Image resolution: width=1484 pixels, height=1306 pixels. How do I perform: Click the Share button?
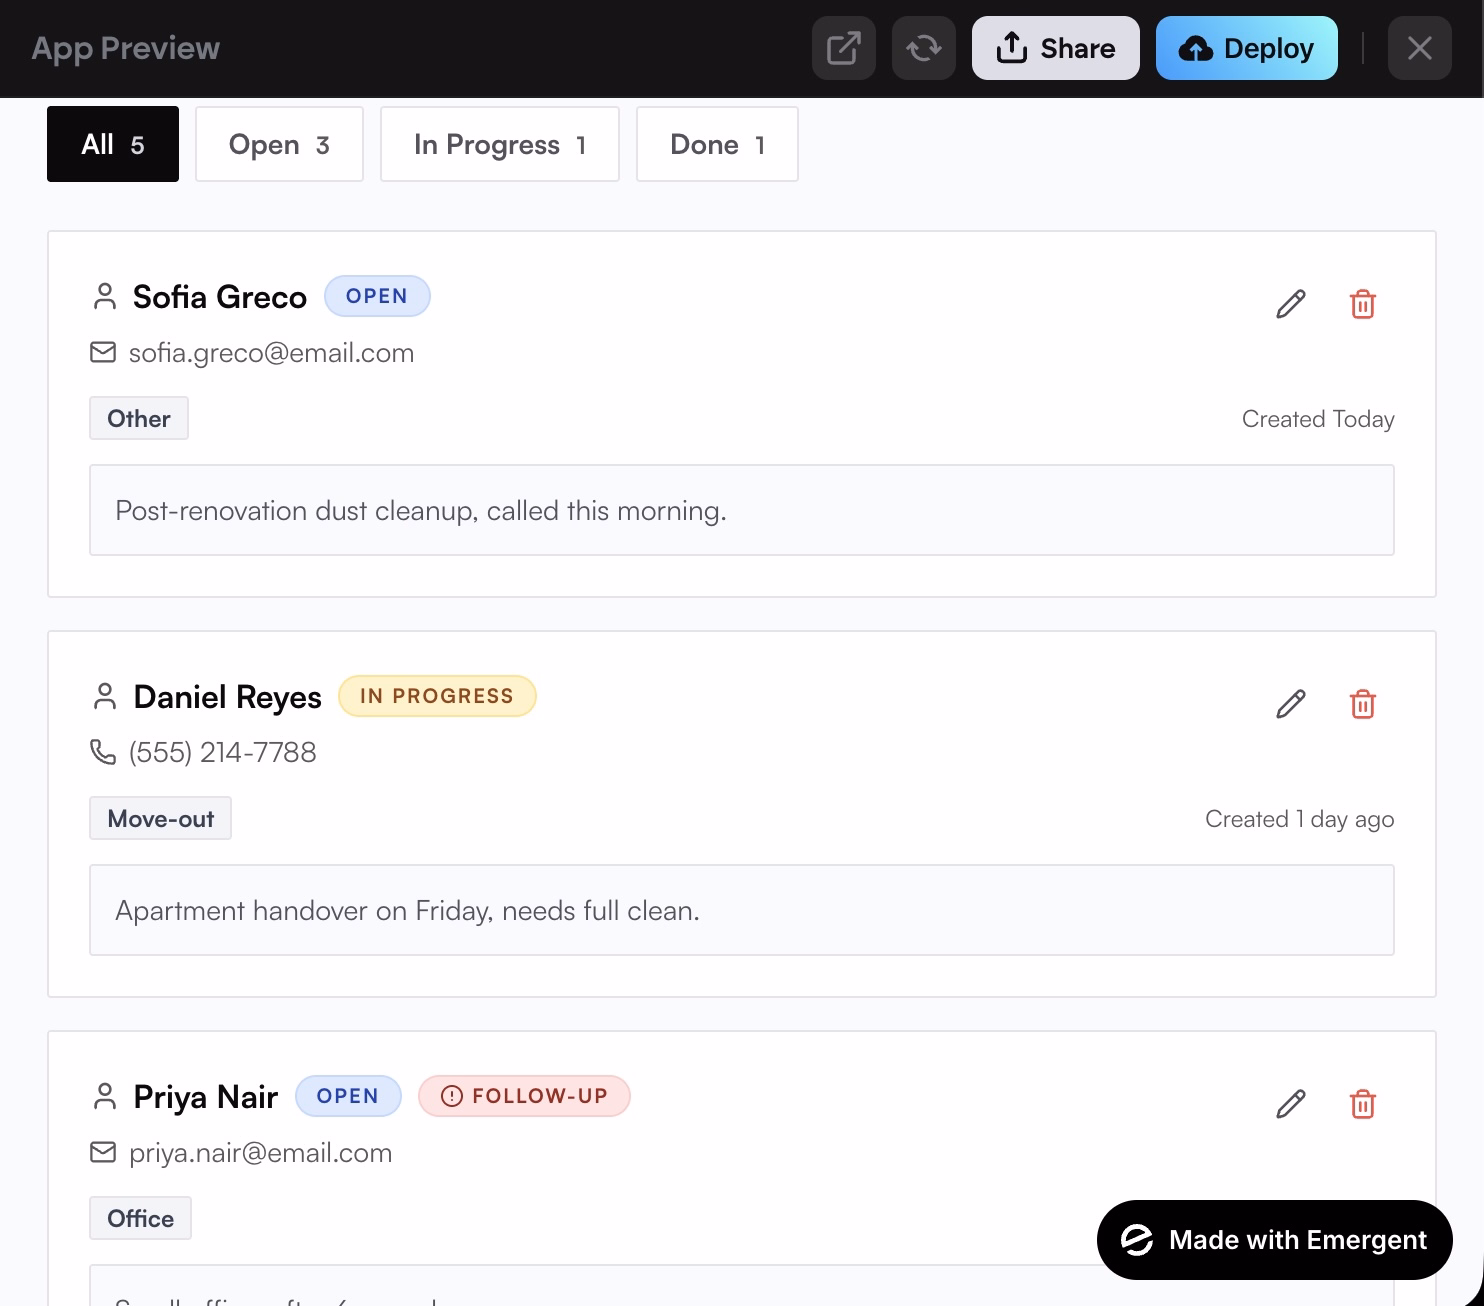coord(1056,48)
